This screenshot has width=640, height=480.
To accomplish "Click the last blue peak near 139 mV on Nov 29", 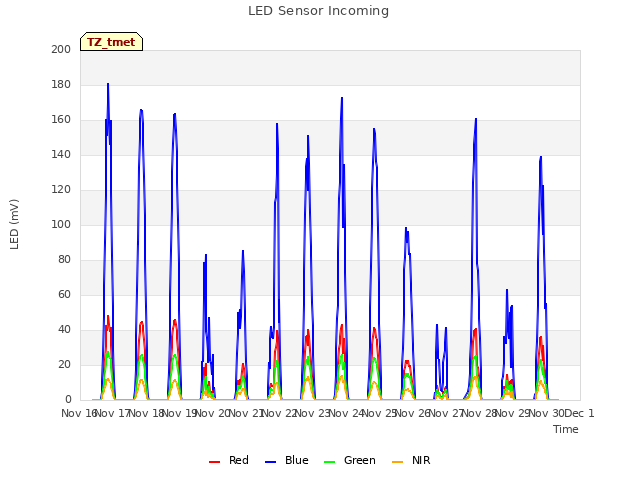I will coord(541,157).
